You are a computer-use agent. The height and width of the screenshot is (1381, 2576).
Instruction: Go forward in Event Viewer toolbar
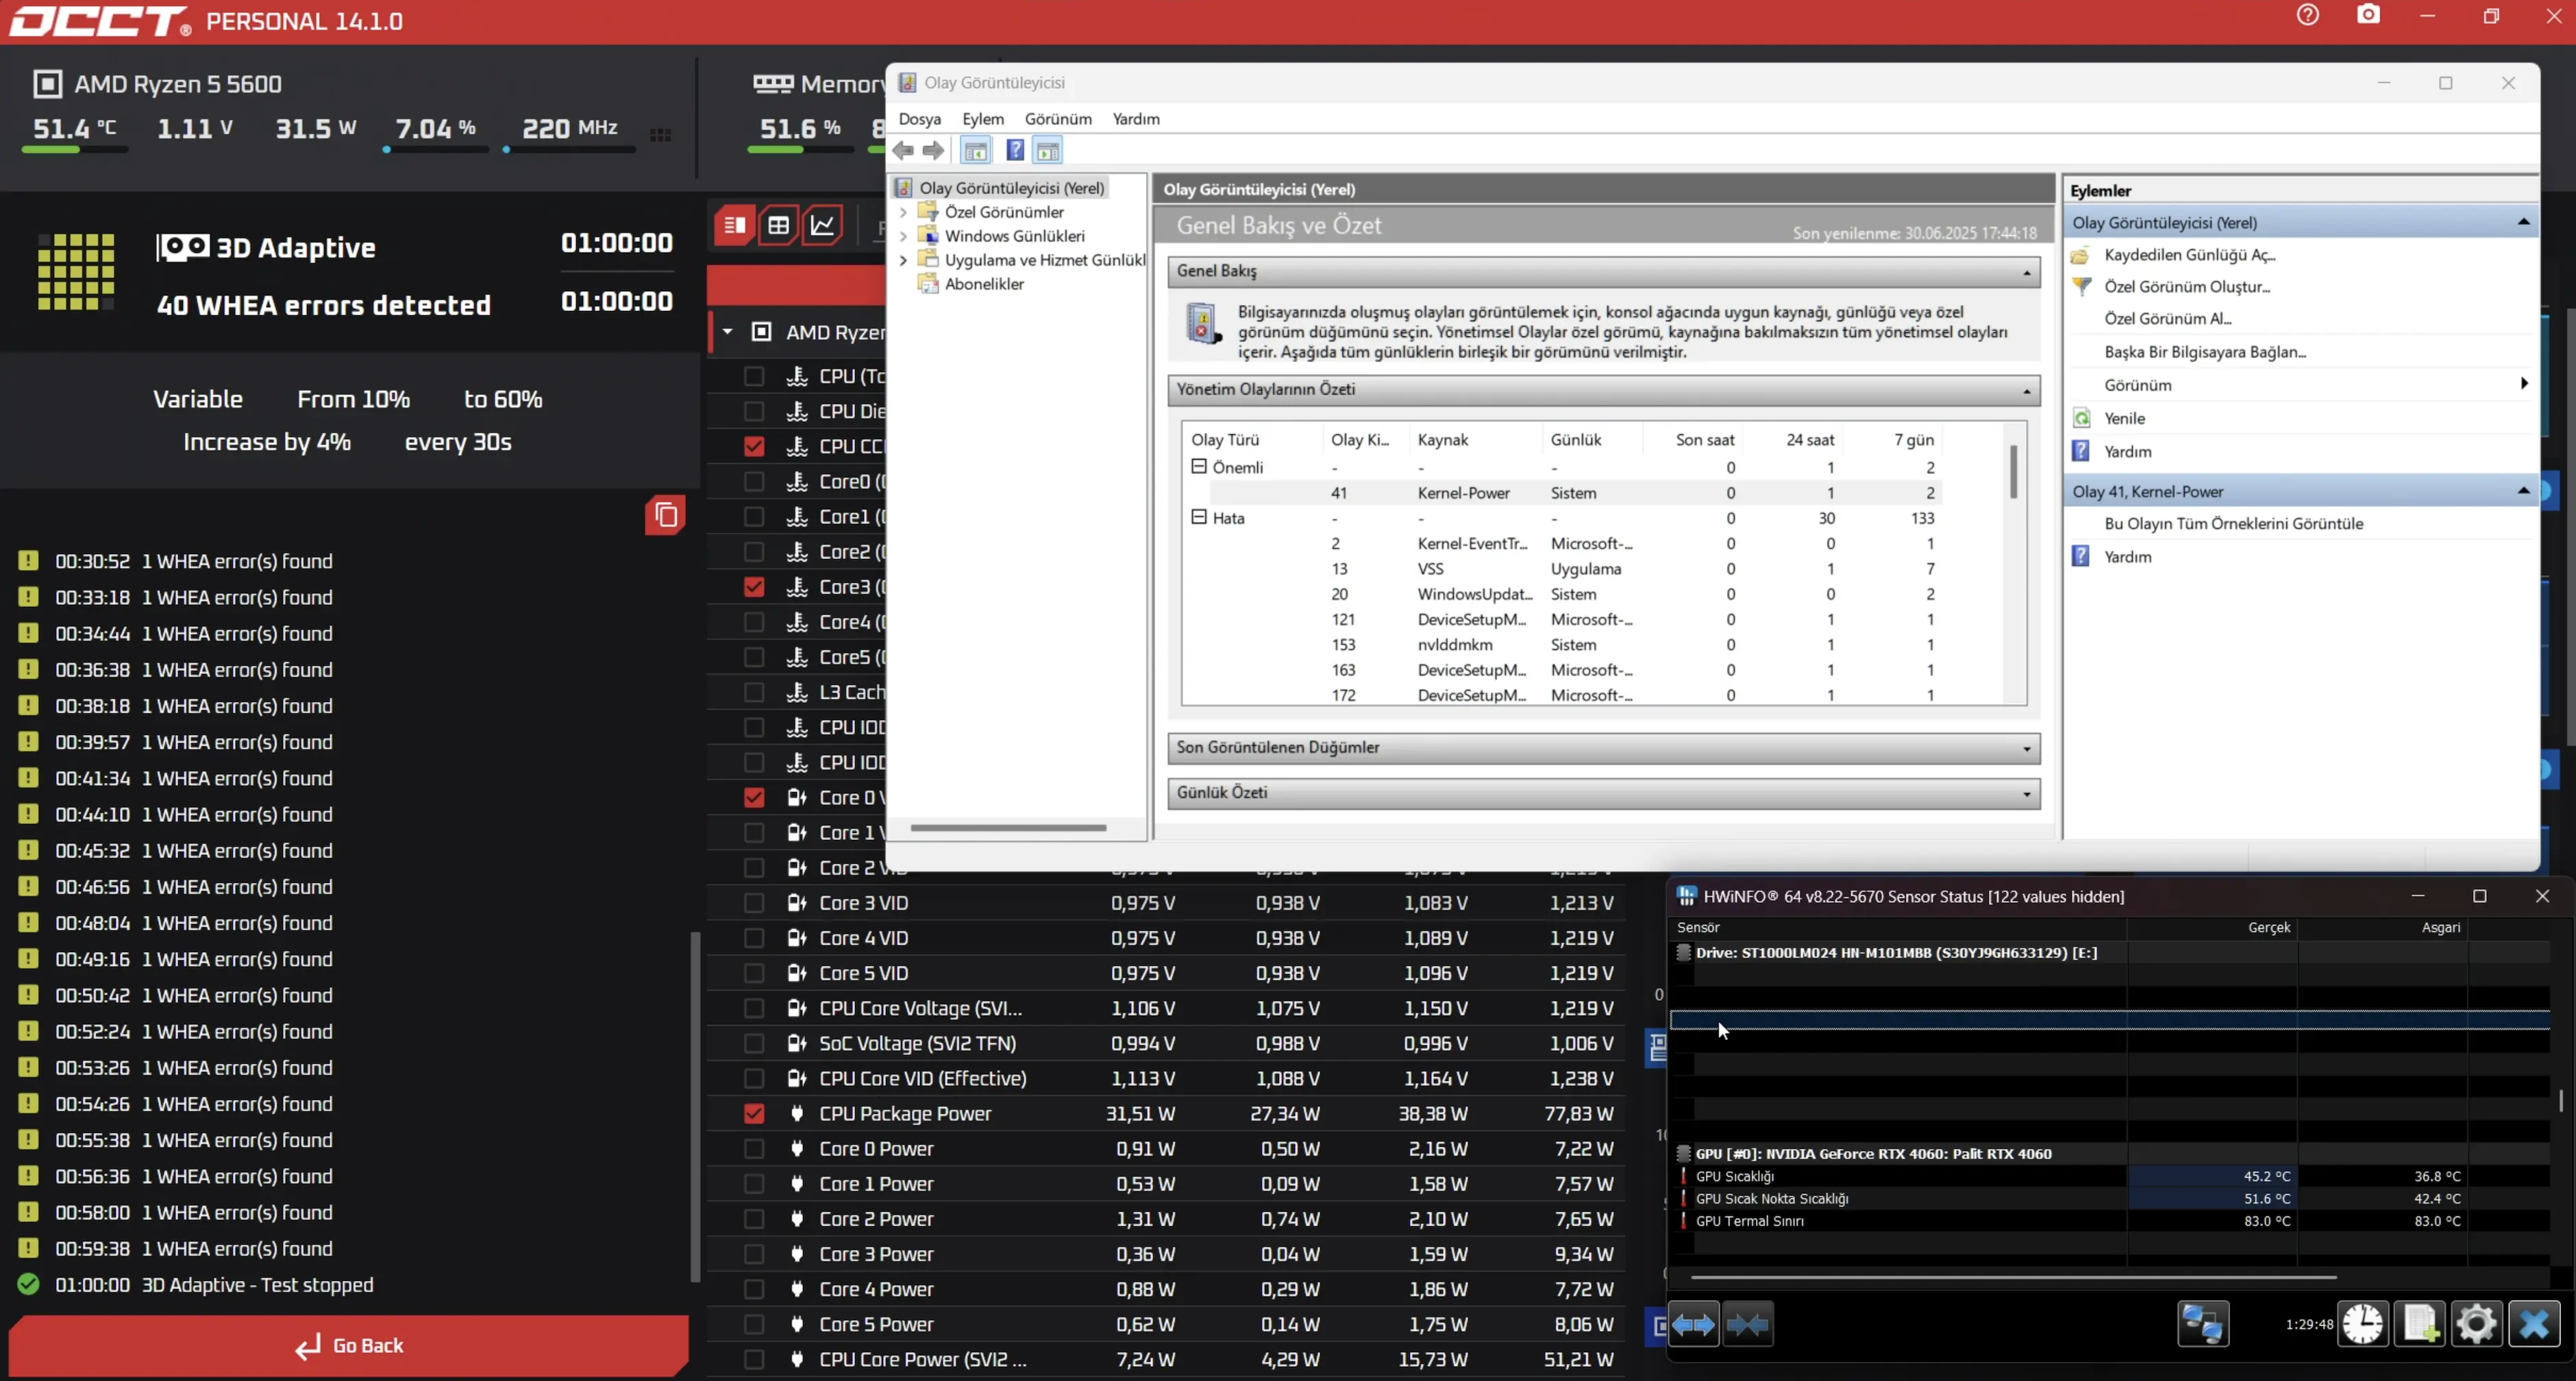(933, 151)
